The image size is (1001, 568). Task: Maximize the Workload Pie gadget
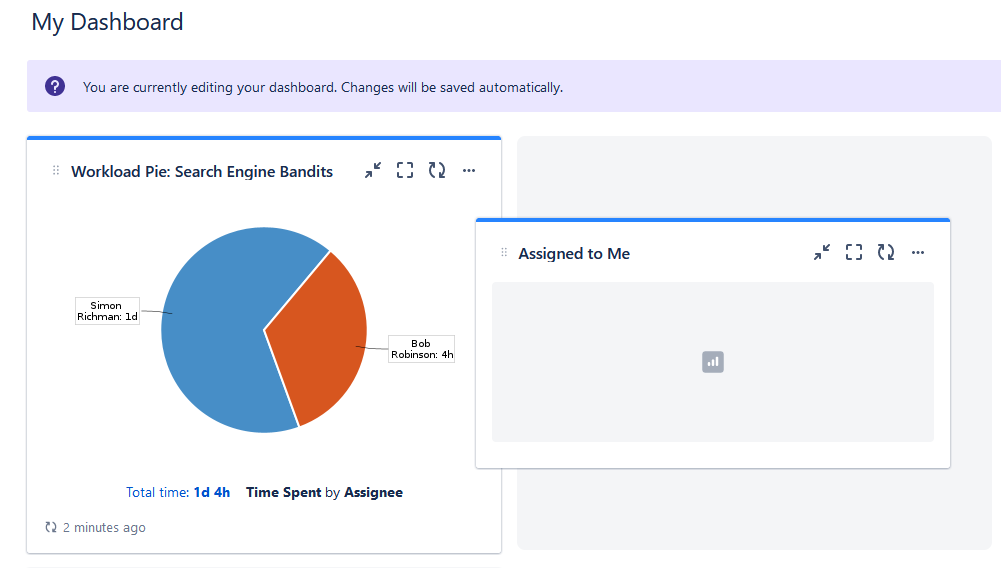[405, 170]
